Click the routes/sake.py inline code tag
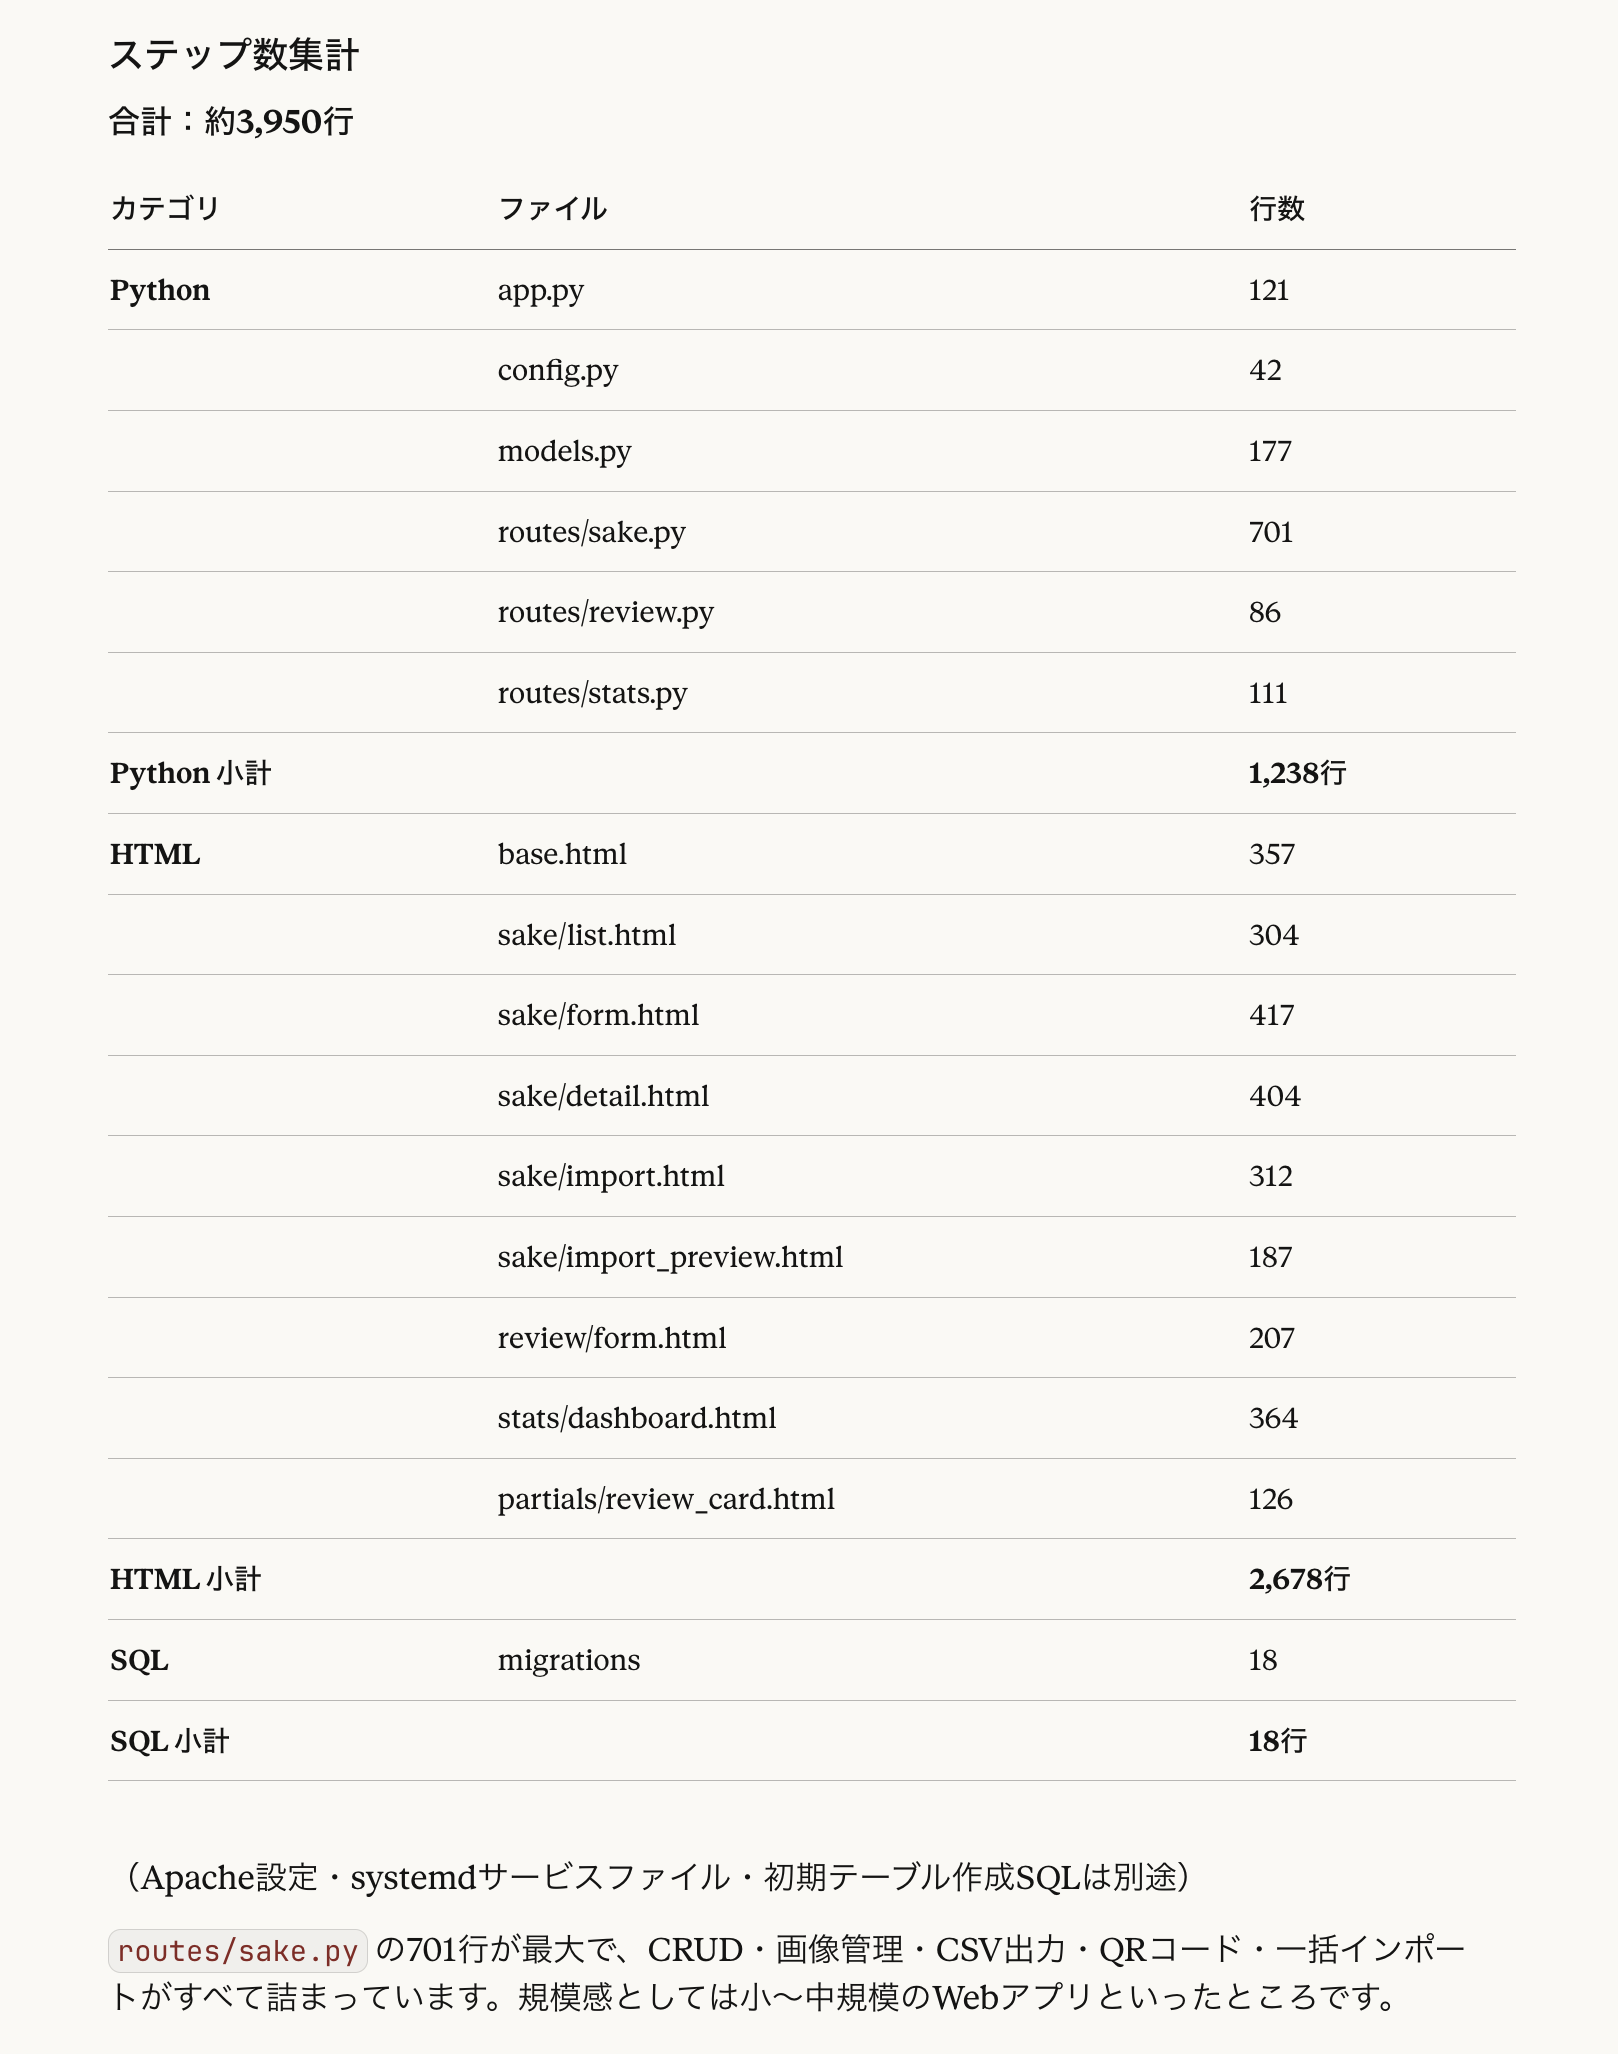The width and height of the screenshot is (1618, 2054). pyautogui.click(x=237, y=1951)
